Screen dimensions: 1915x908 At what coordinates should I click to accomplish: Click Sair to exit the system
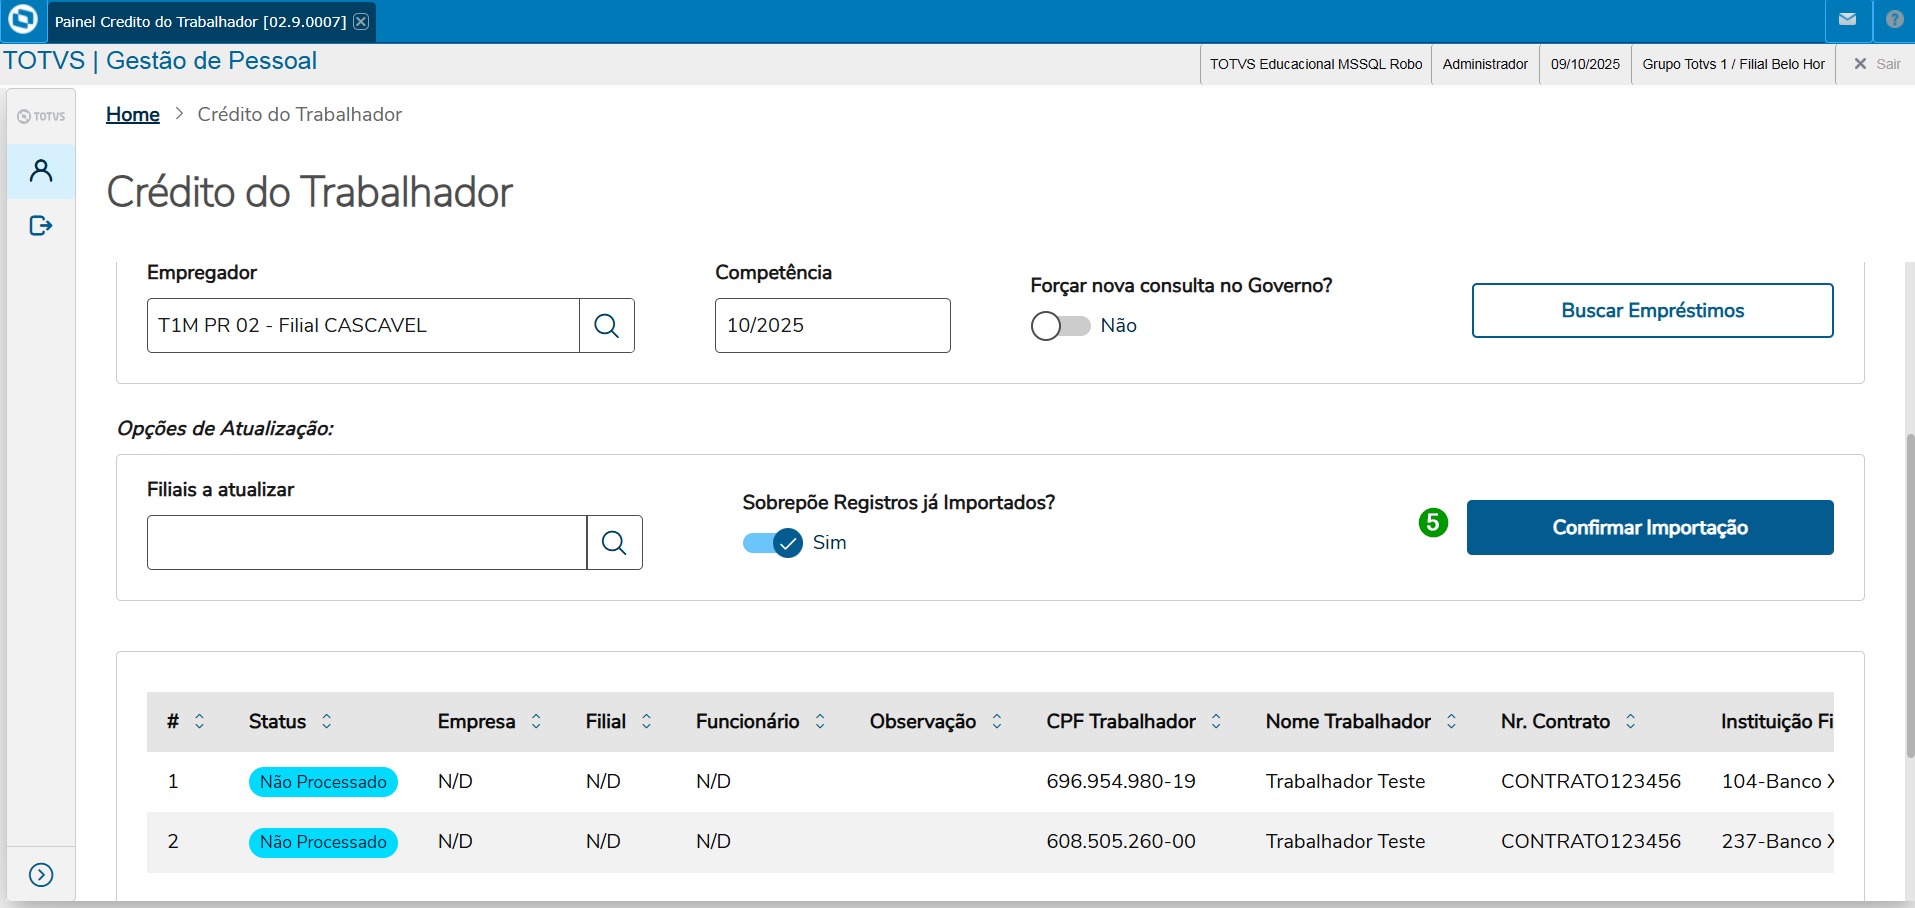(x=1878, y=64)
